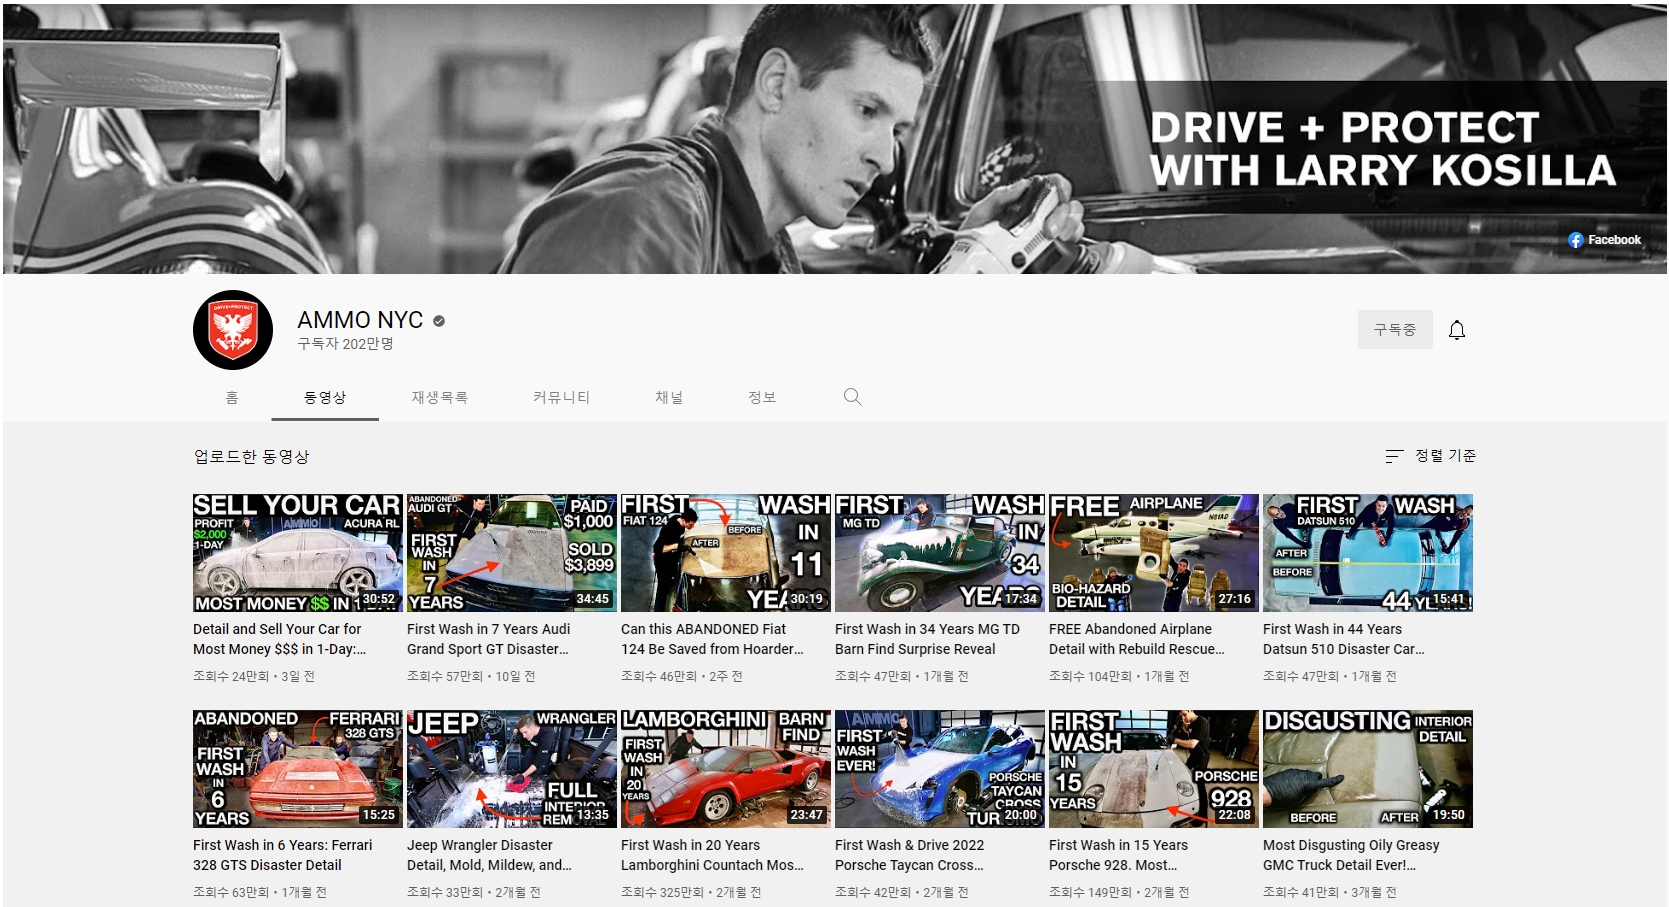Screen dimensions: 1669x907
Task: Click the AMMO NYC channel name
Action: [360, 320]
